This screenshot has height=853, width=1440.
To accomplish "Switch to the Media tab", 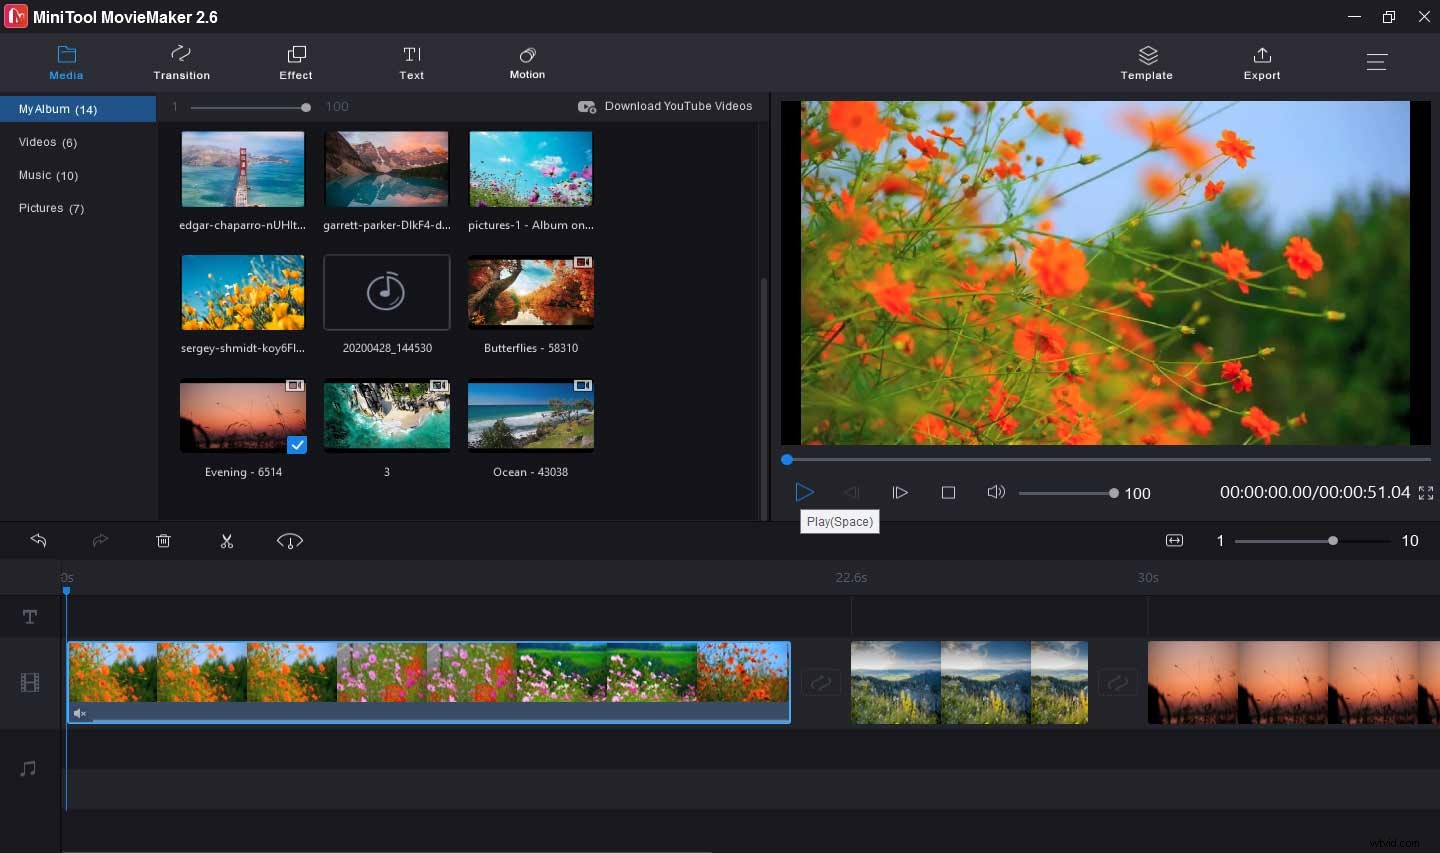I will click(66, 62).
